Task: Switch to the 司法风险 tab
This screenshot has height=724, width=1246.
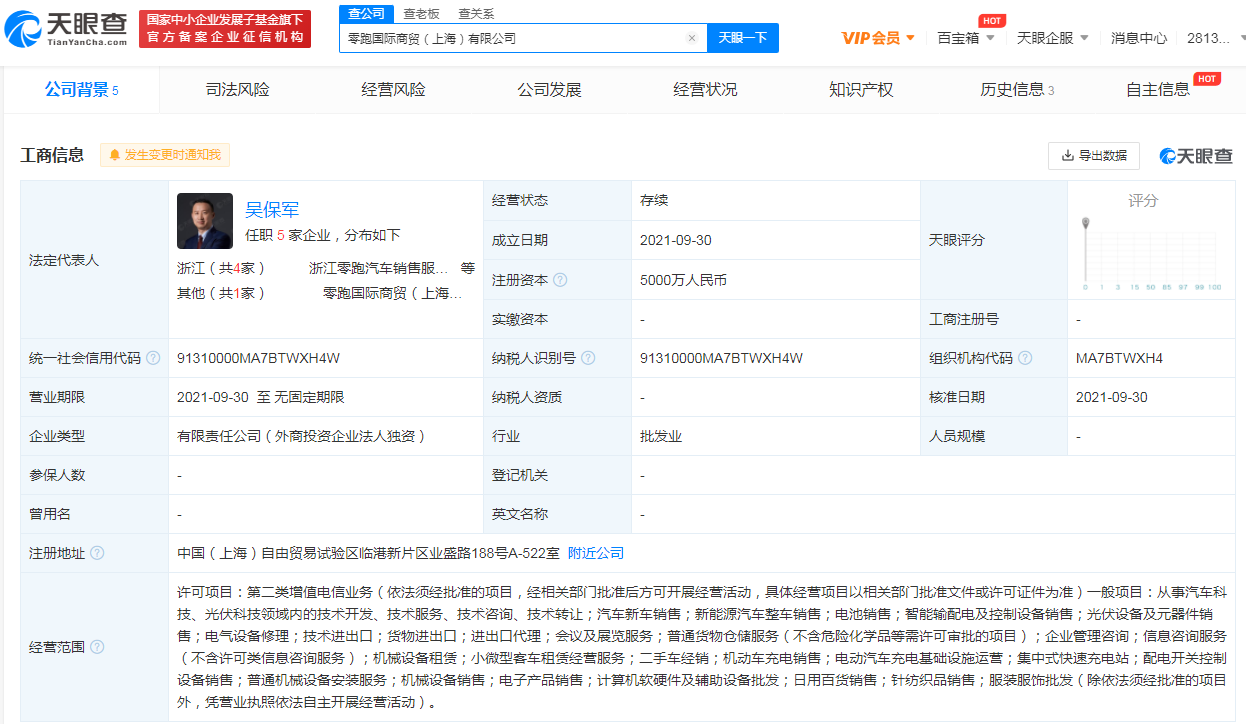Action: 237,90
